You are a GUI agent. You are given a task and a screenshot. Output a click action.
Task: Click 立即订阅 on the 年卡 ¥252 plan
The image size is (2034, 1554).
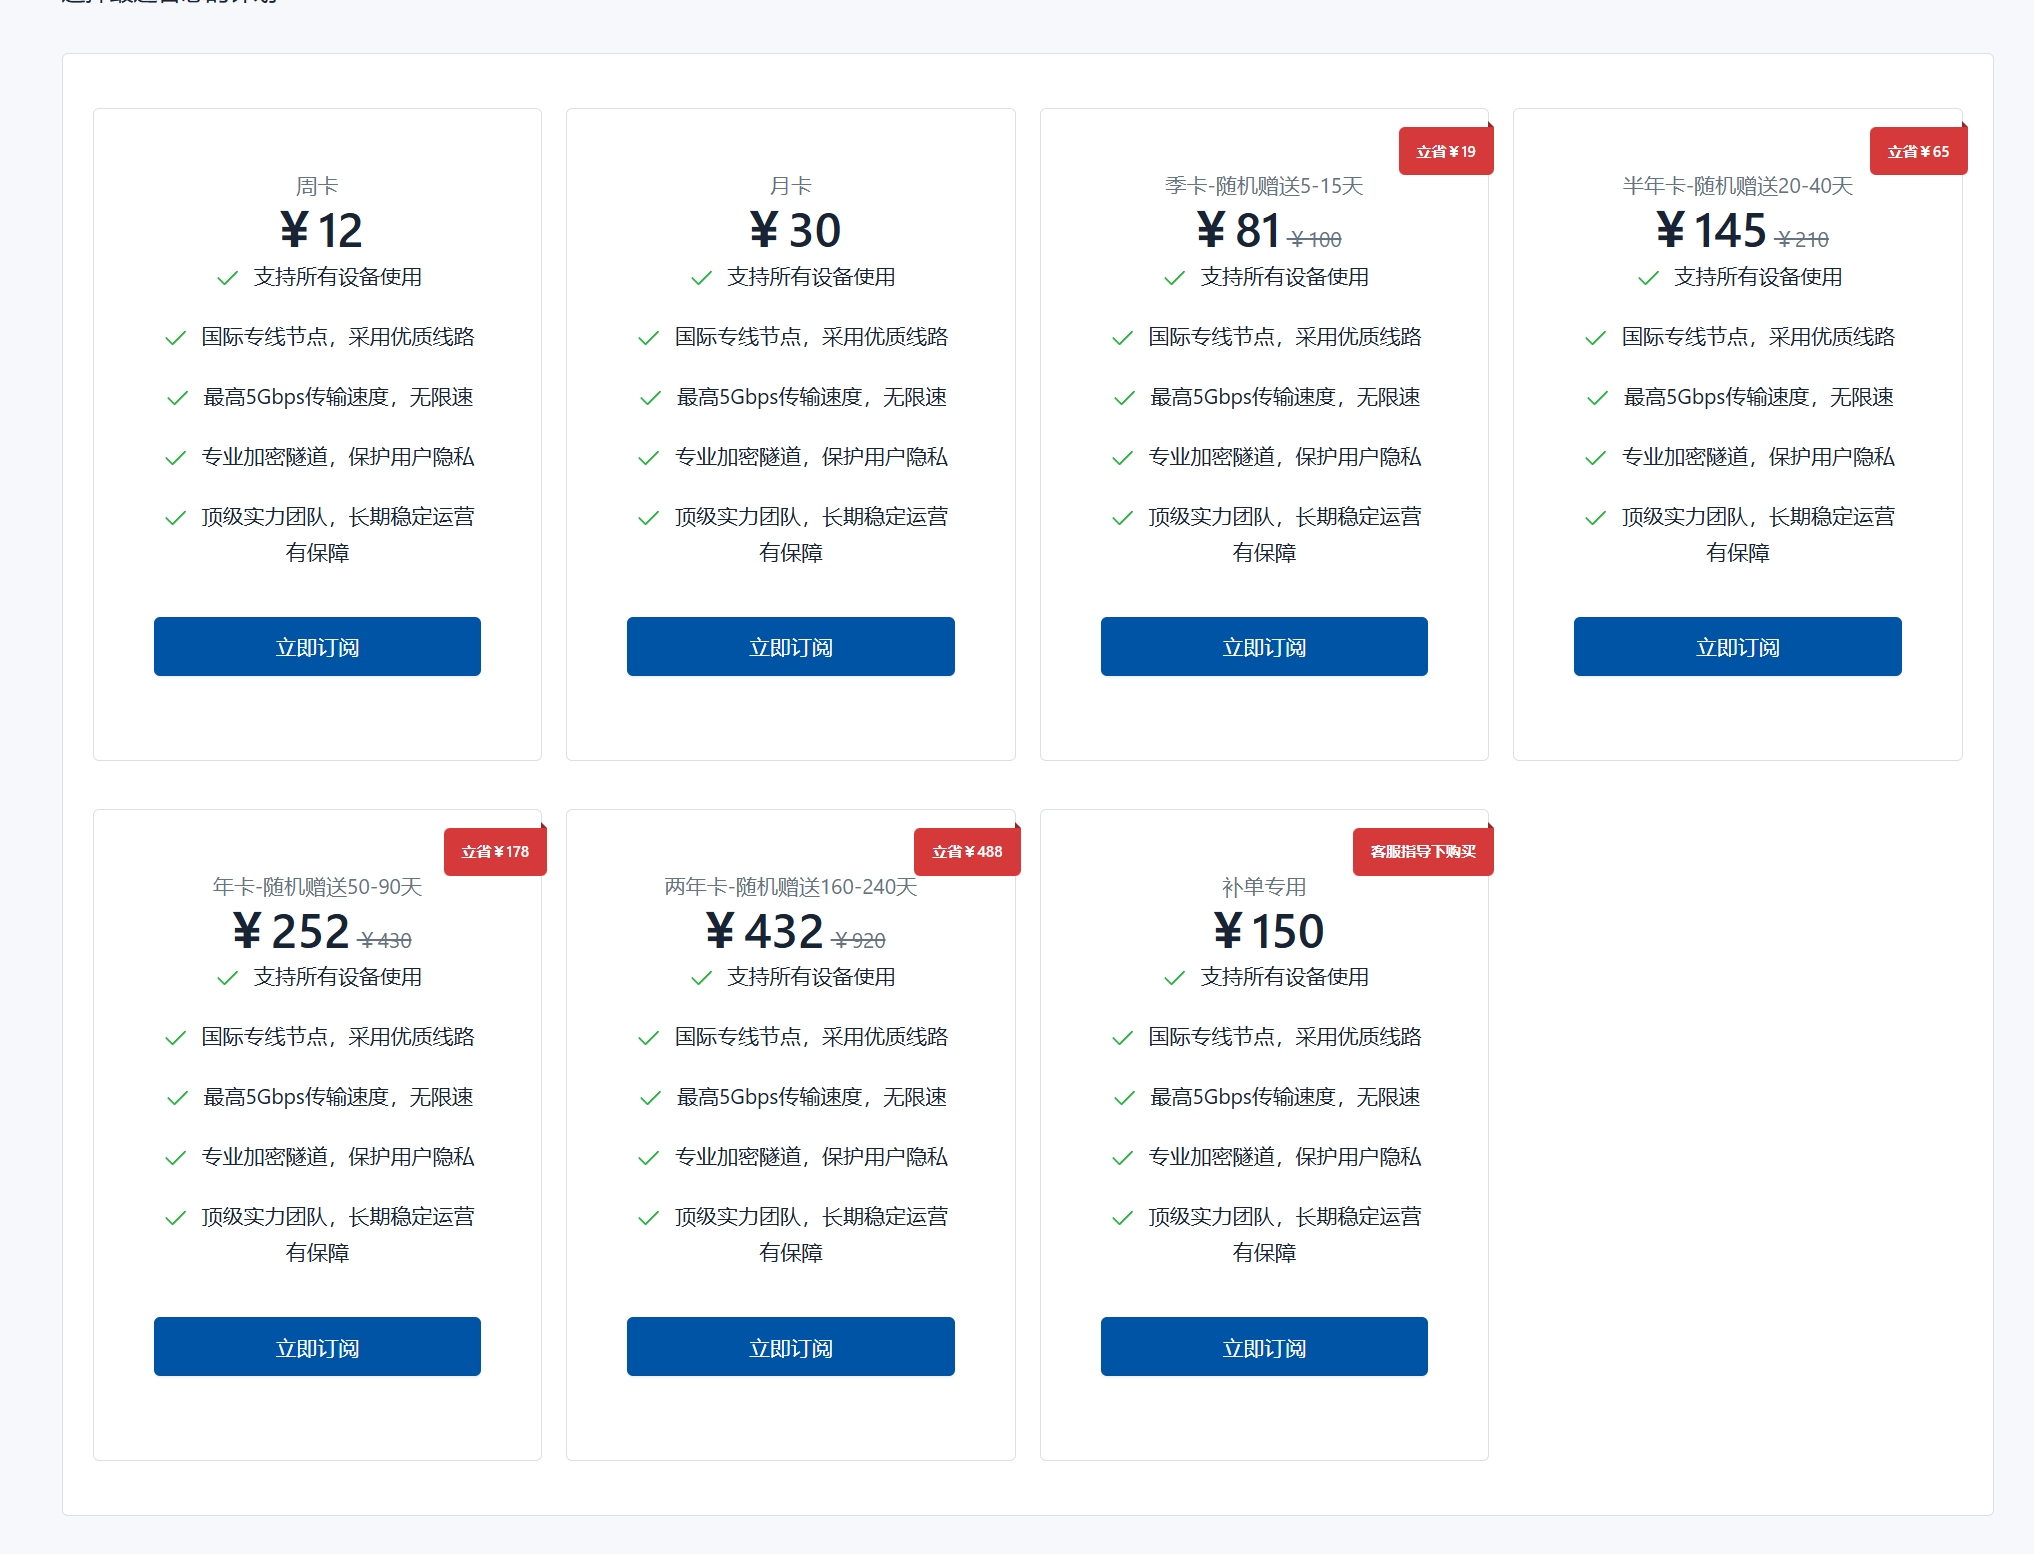click(x=317, y=1347)
